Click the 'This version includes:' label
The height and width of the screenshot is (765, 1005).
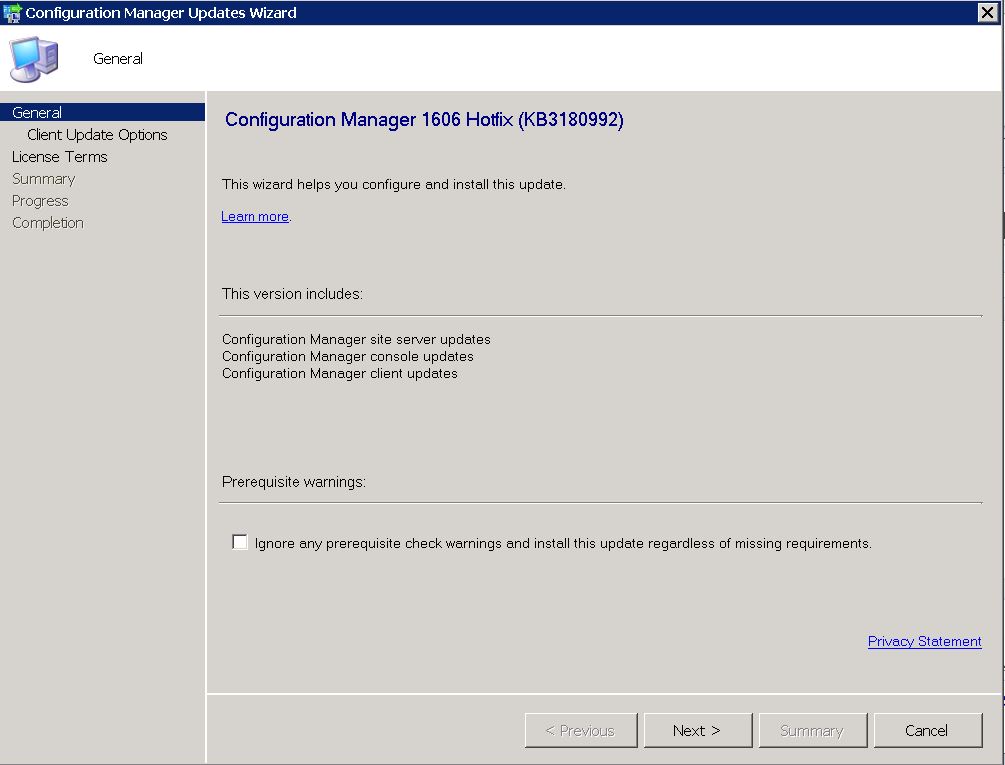292,294
